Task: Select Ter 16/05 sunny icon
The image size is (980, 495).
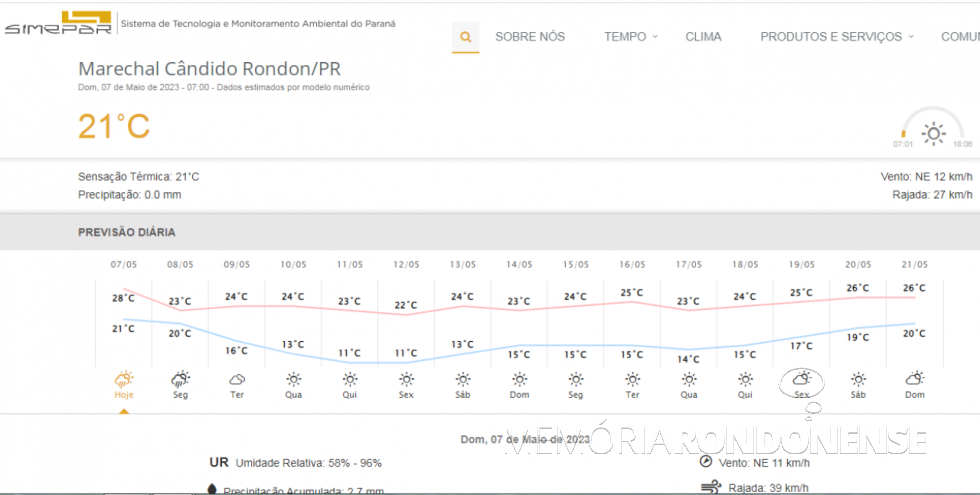Action: [x=632, y=379]
